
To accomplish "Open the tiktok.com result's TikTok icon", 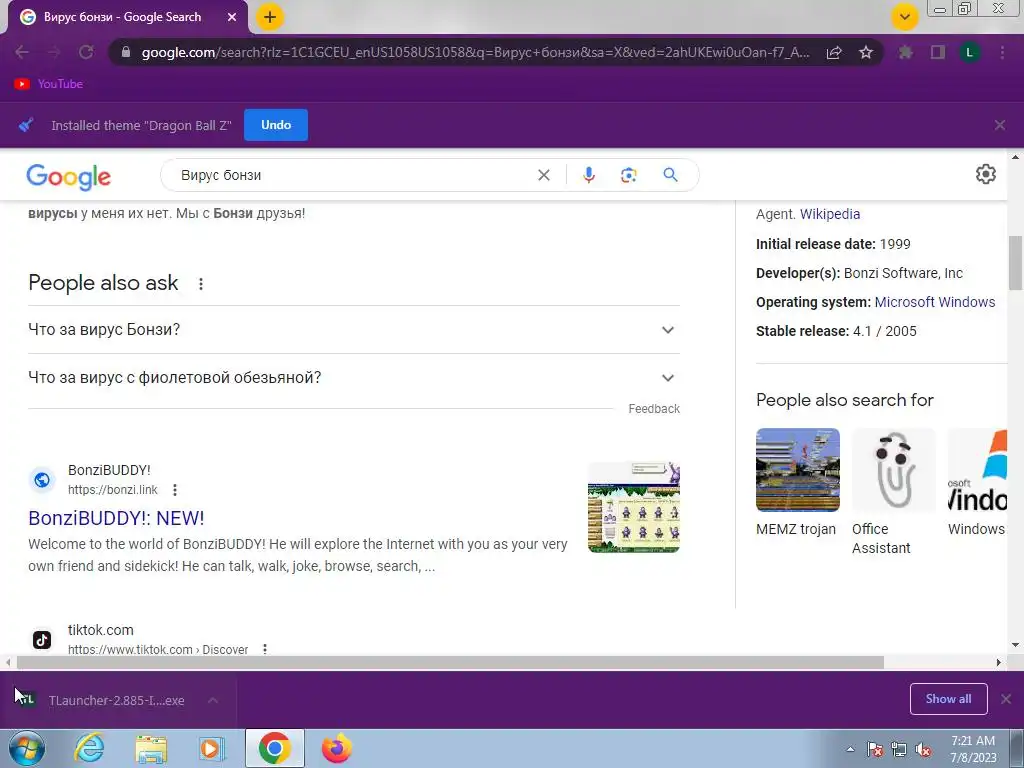I will (42, 639).
